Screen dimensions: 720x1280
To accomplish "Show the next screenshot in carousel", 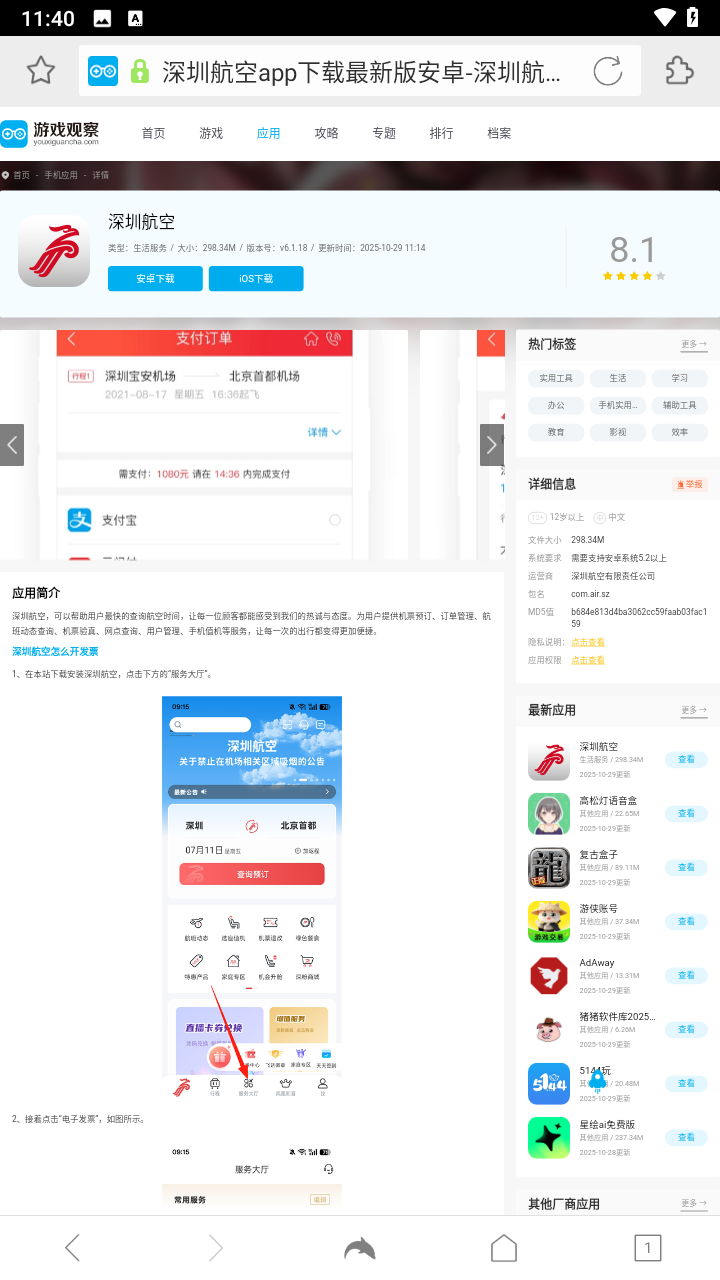I will pos(491,445).
